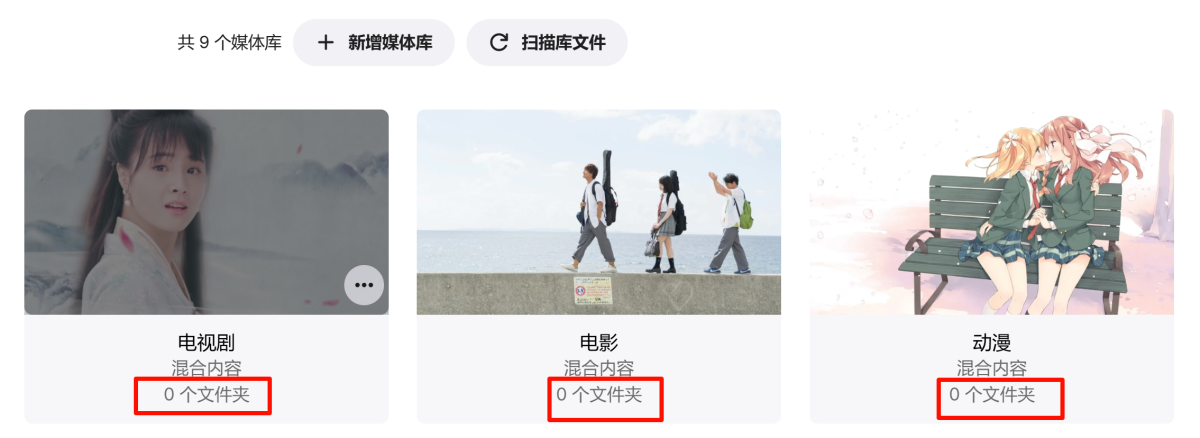Click the 新增媒体库 button label

coord(390,43)
